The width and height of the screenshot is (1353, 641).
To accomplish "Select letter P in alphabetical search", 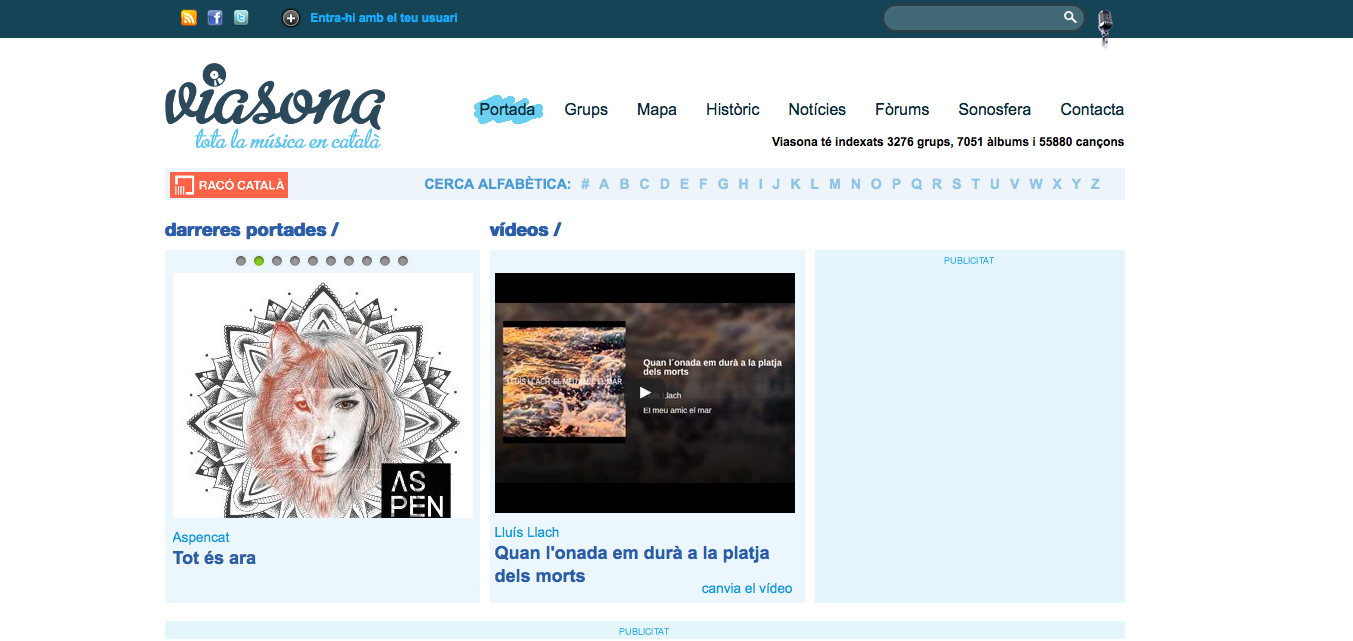I will [x=897, y=184].
